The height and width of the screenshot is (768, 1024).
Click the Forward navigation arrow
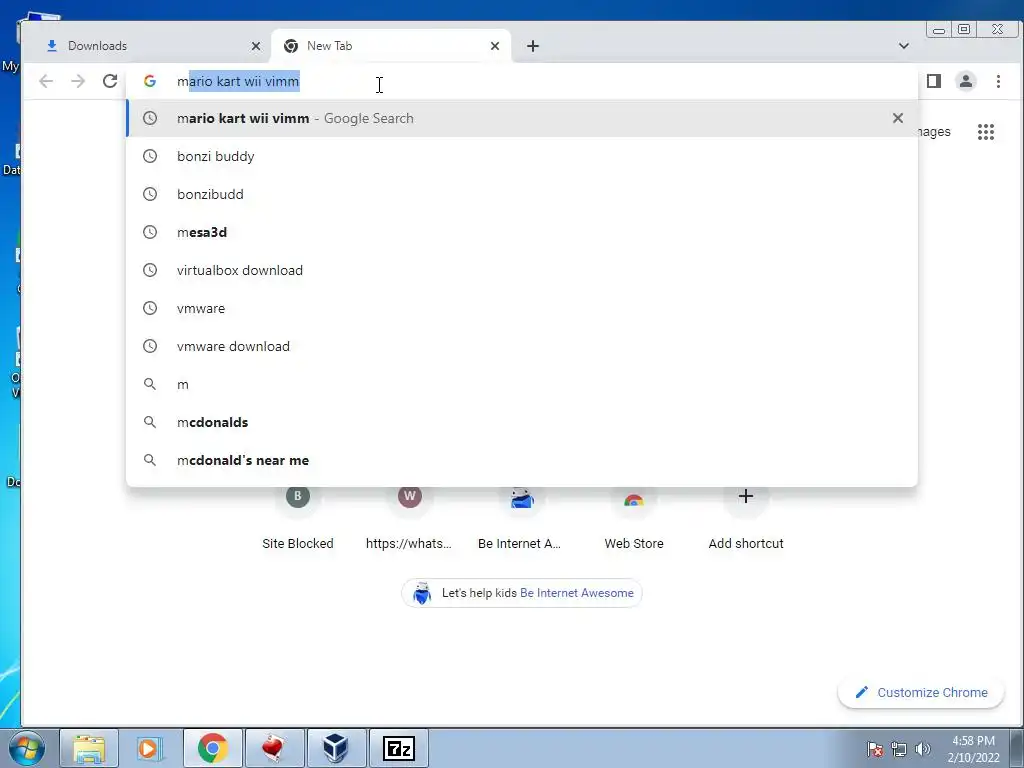click(78, 81)
